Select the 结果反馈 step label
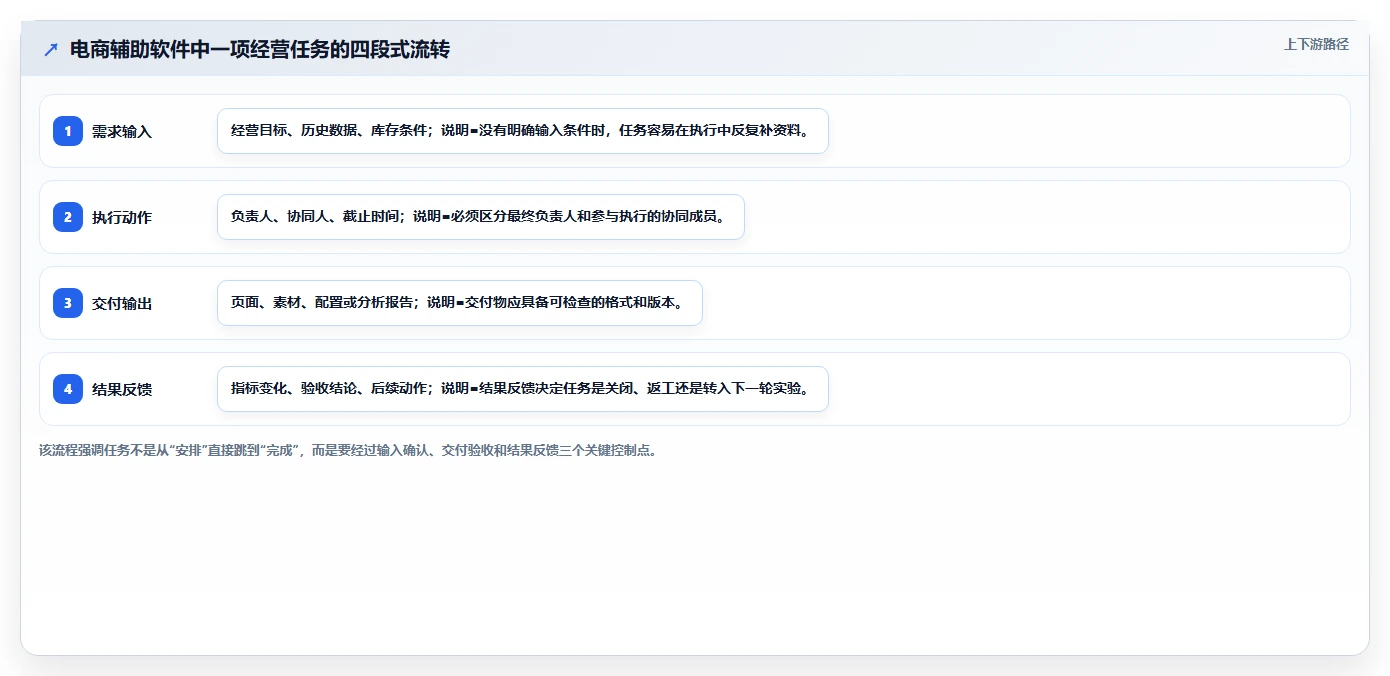This screenshot has height=676, width=1390. [122, 389]
